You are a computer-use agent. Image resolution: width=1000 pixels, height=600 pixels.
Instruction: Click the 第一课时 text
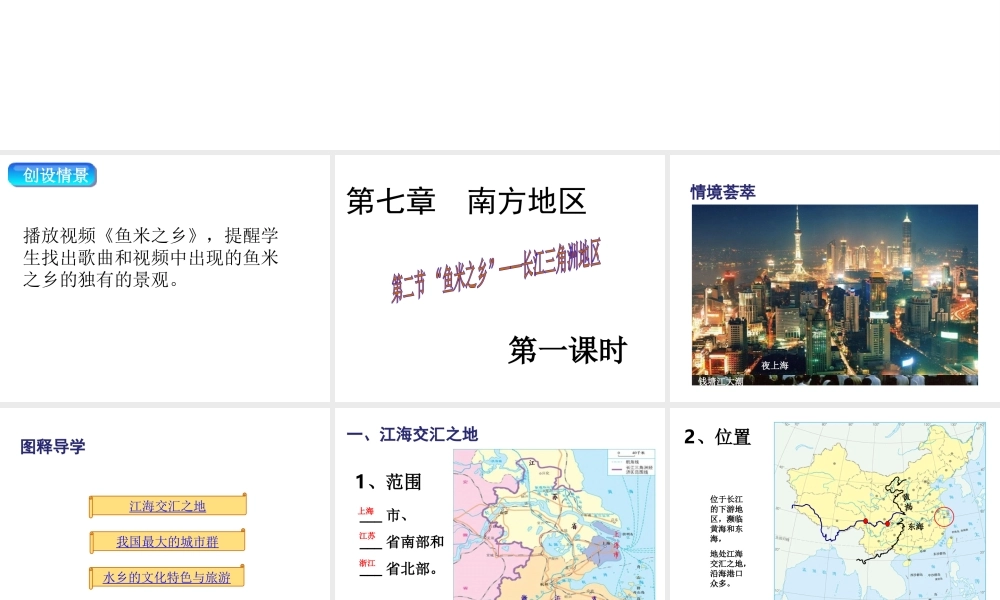[568, 351]
